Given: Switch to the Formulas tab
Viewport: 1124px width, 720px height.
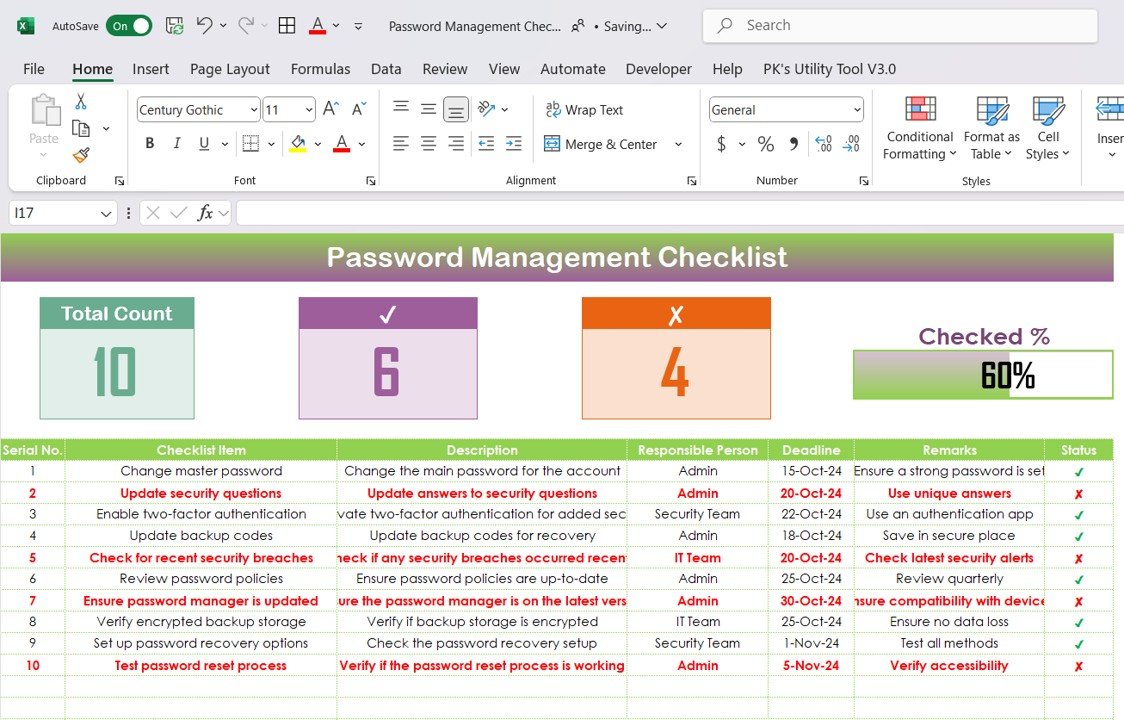Looking at the screenshot, I should [x=320, y=69].
